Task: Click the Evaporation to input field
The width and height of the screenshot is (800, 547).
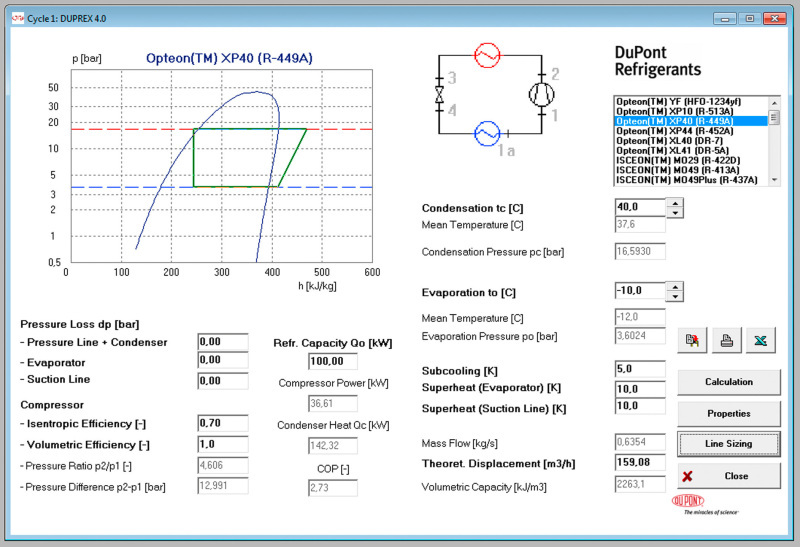Action: click(x=640, y=290)
